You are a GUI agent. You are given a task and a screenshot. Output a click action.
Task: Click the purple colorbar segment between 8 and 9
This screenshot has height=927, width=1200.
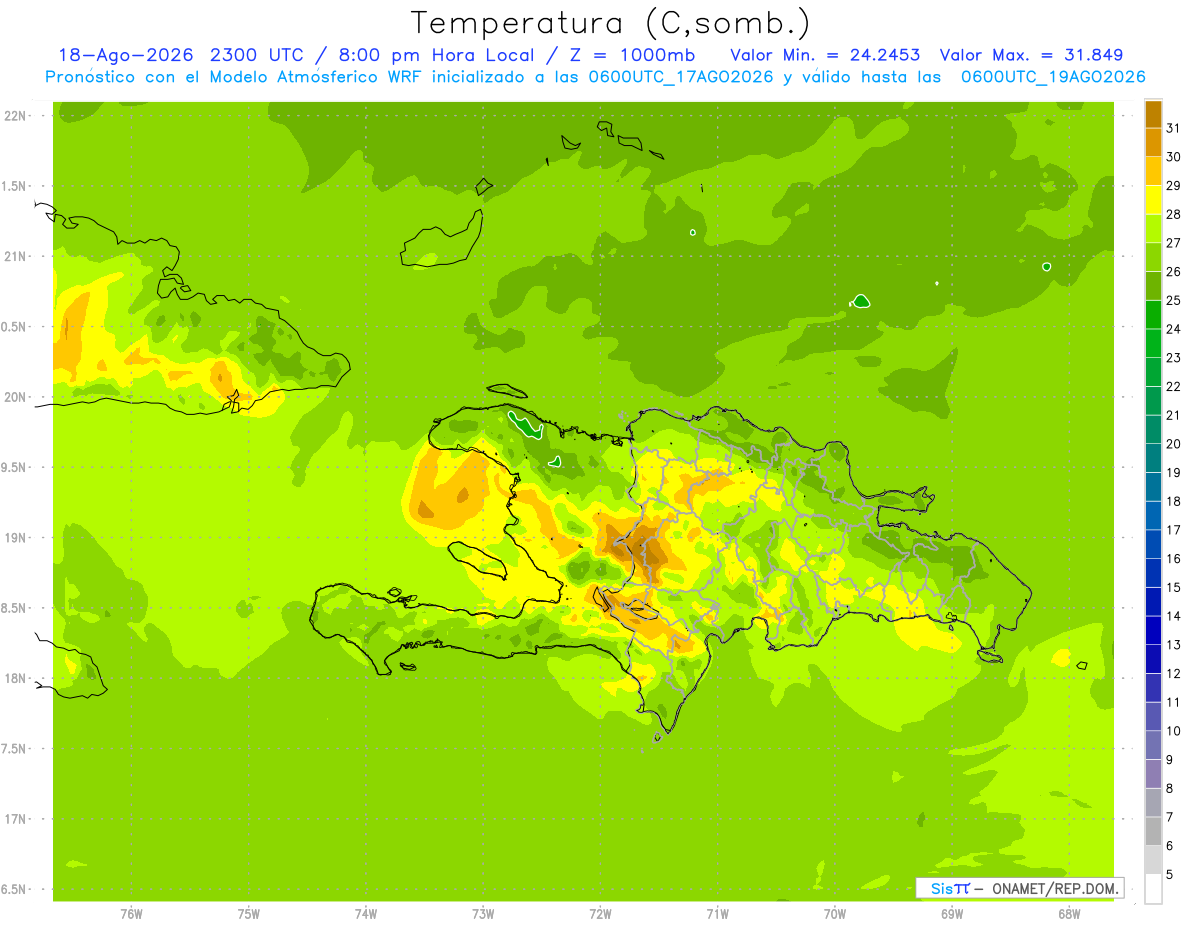[1153, 774]
